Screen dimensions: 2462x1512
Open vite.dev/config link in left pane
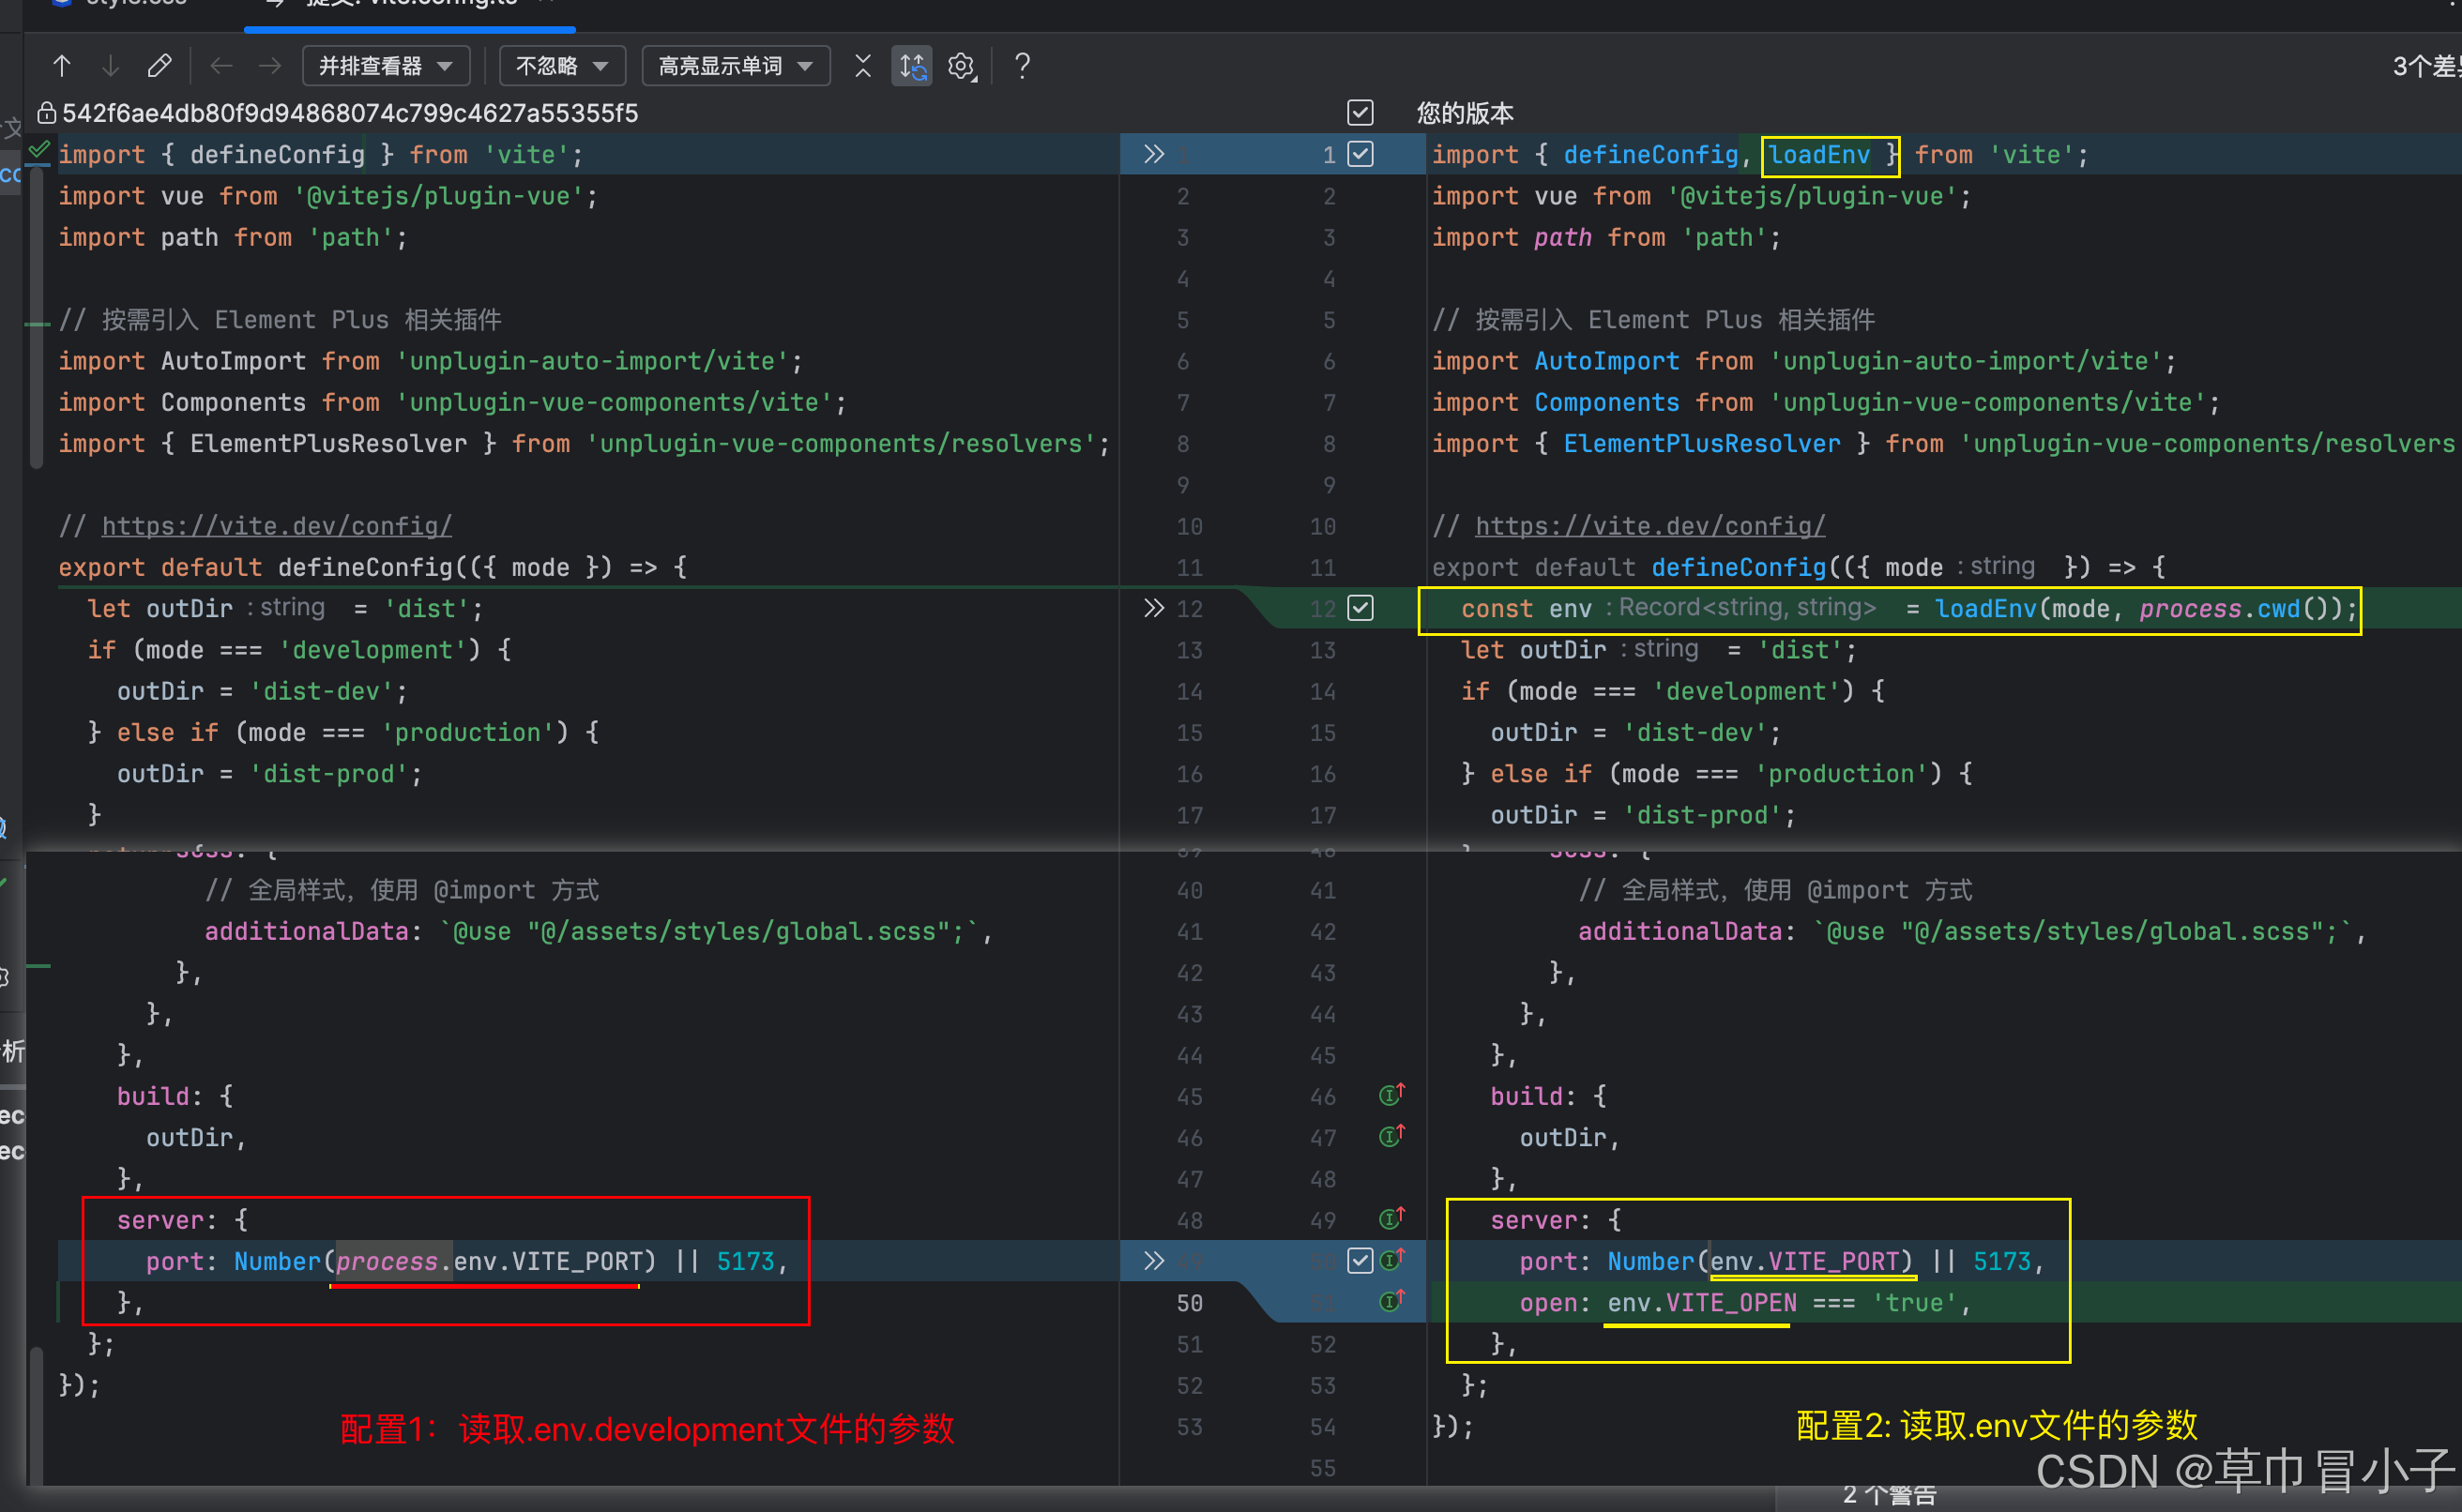pyautogui.click(x=277, y=526)
